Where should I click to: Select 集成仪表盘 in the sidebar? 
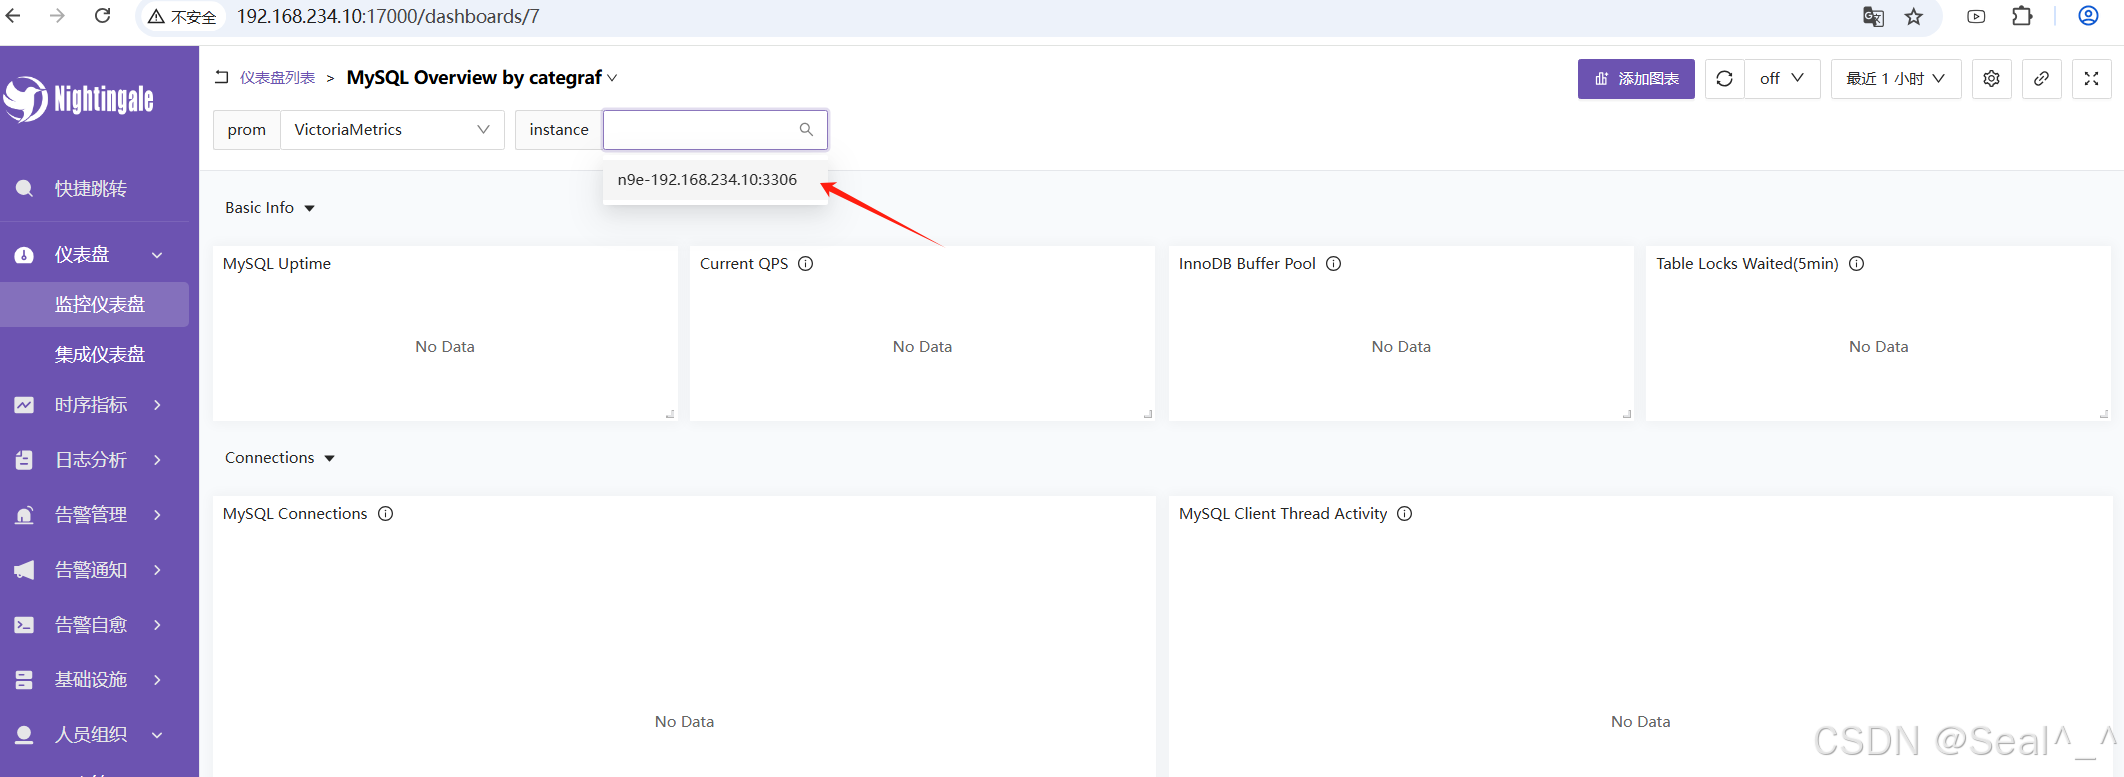95,355
